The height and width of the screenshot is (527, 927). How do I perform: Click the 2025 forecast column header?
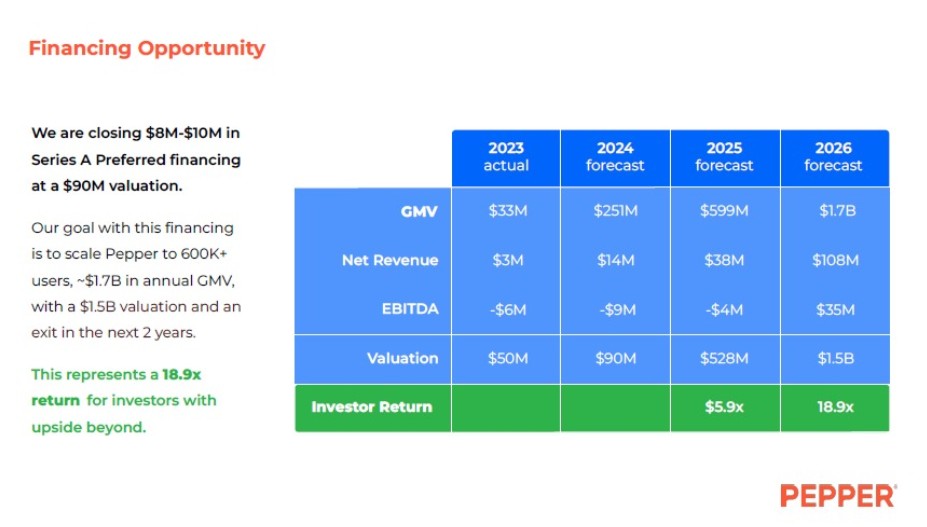pyautogui.click(x=724, y=157)
